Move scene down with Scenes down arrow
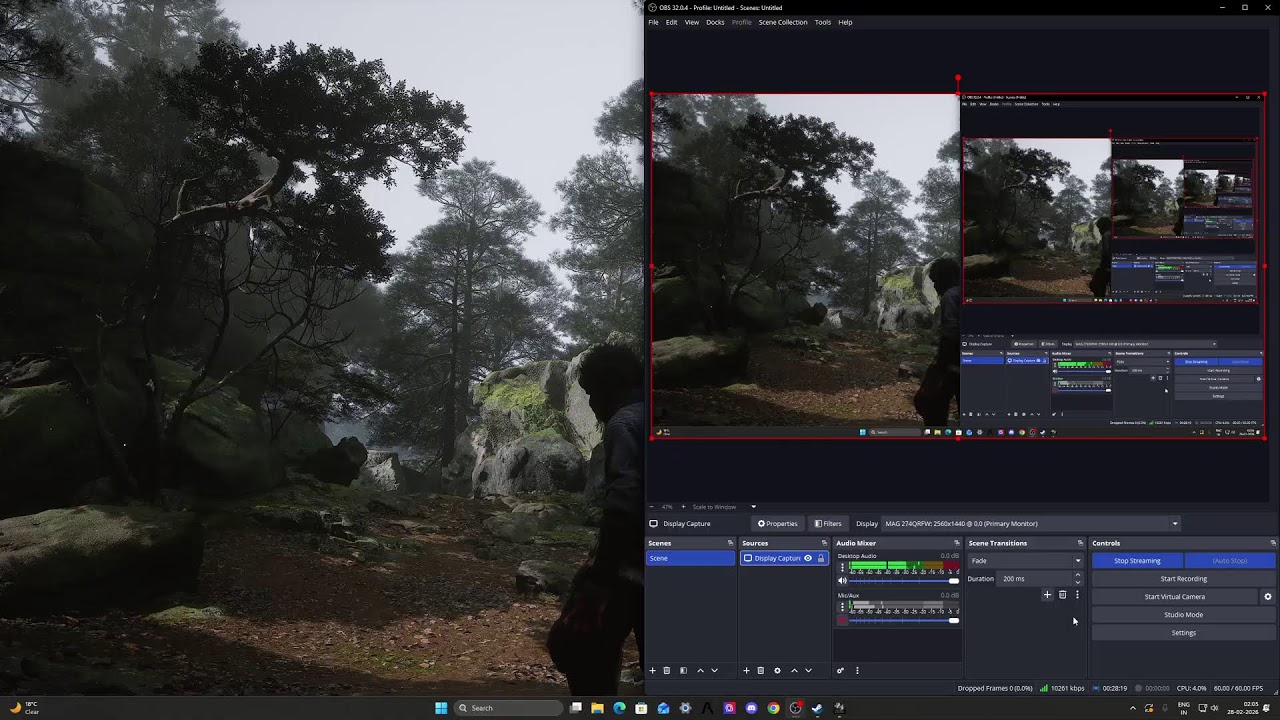The width and height of the screenshot is (1280, 720). point(714,670)
